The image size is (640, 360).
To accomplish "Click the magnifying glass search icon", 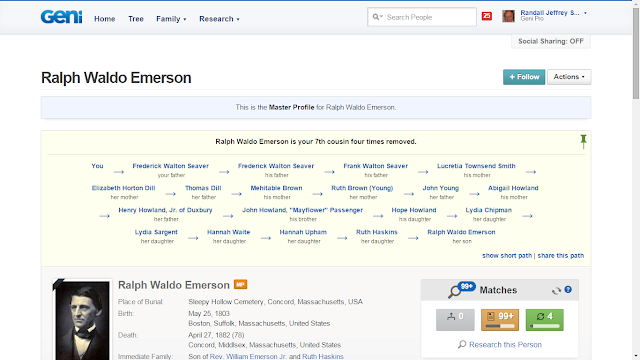I will (376, 17).
